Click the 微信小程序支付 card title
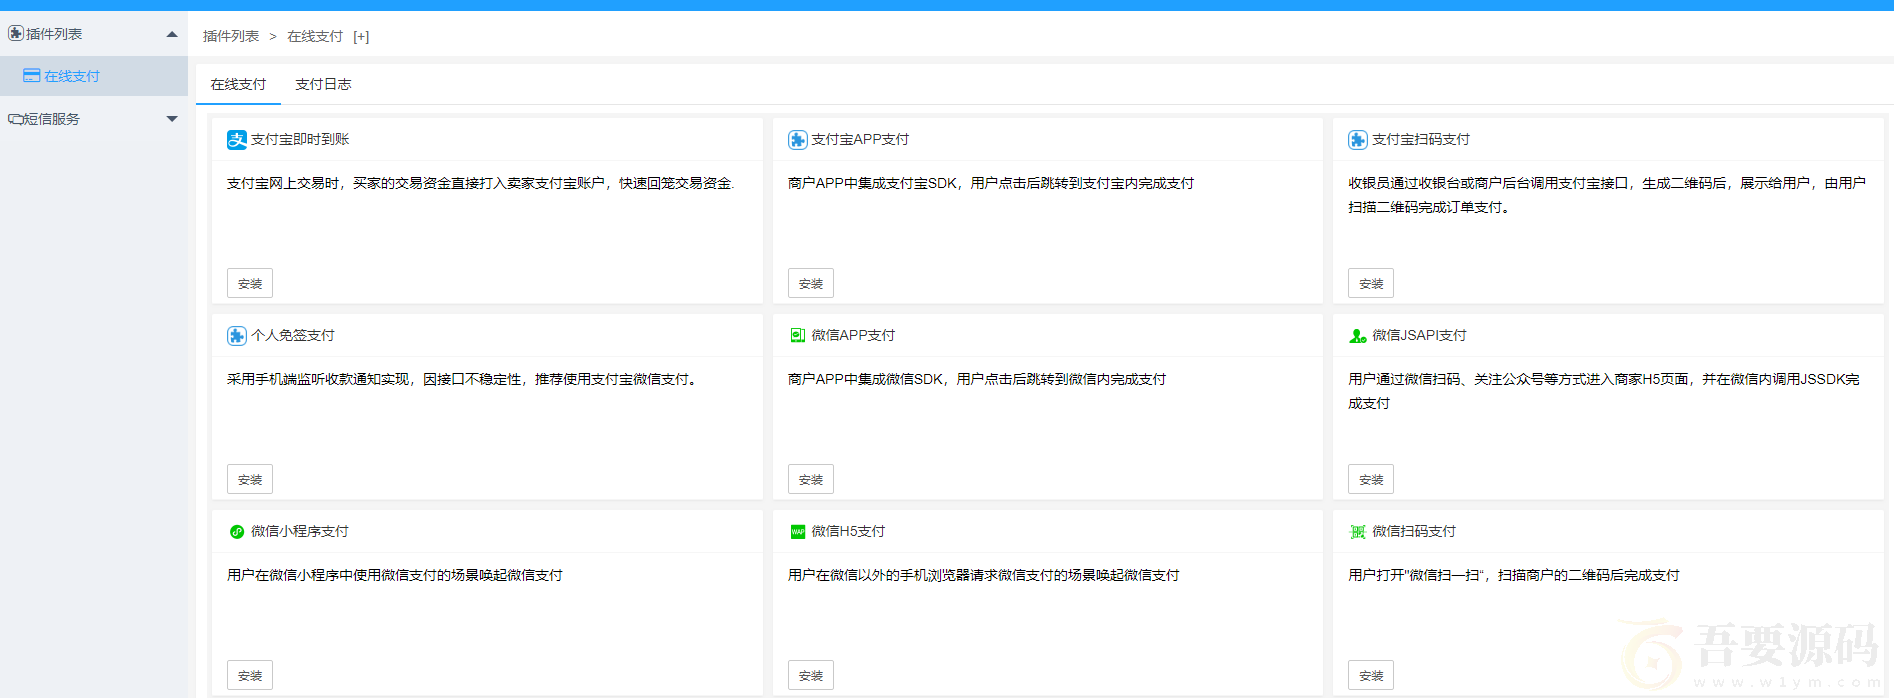 [300, 531]
